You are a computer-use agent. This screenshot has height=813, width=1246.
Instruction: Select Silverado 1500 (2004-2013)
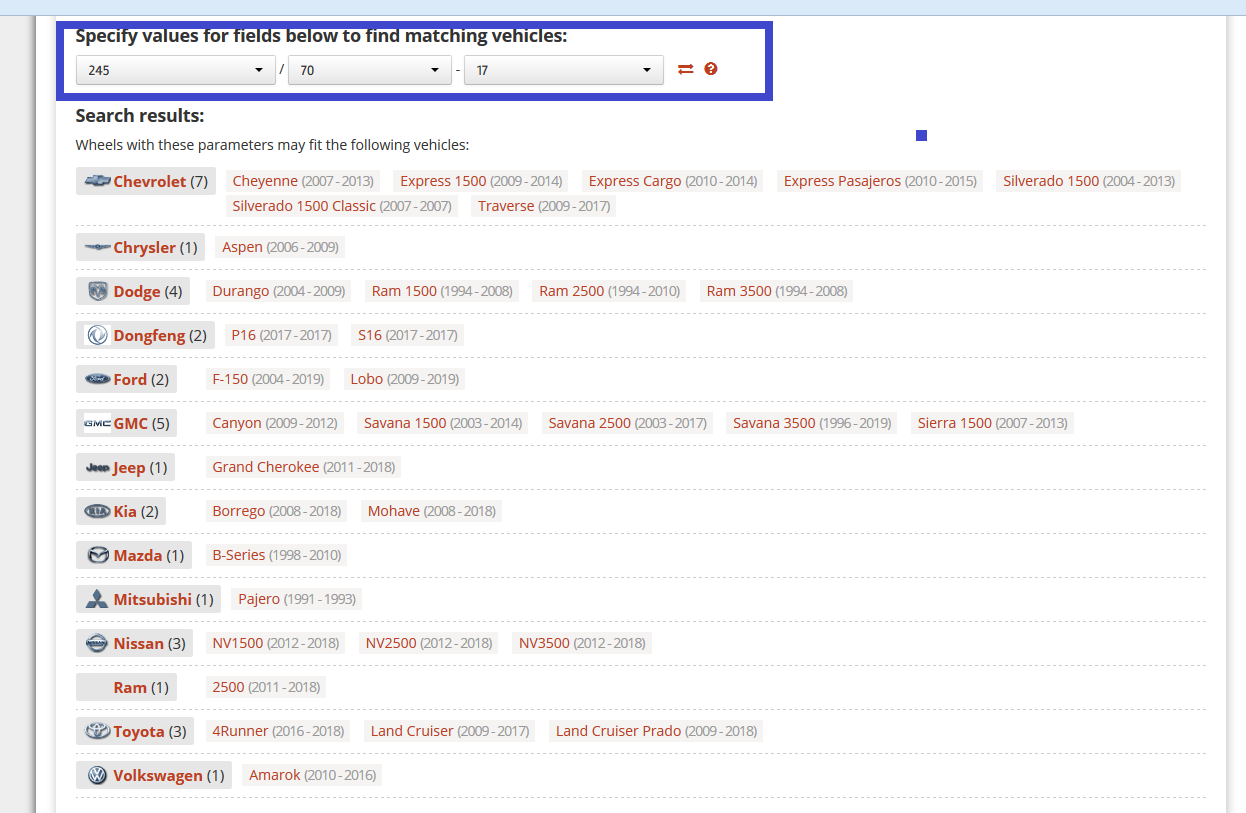1089,181
